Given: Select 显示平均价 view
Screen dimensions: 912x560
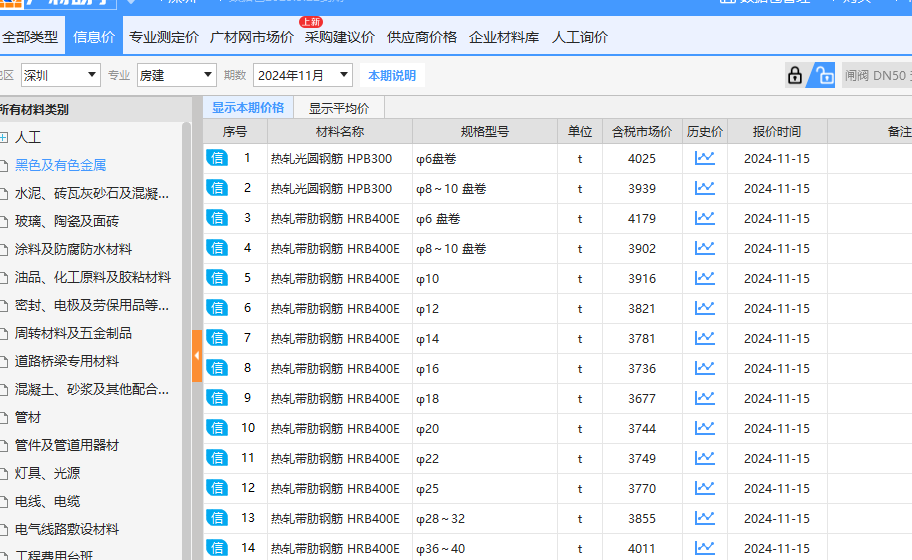Looking at the screenshot, I should (x=339, y=108).
